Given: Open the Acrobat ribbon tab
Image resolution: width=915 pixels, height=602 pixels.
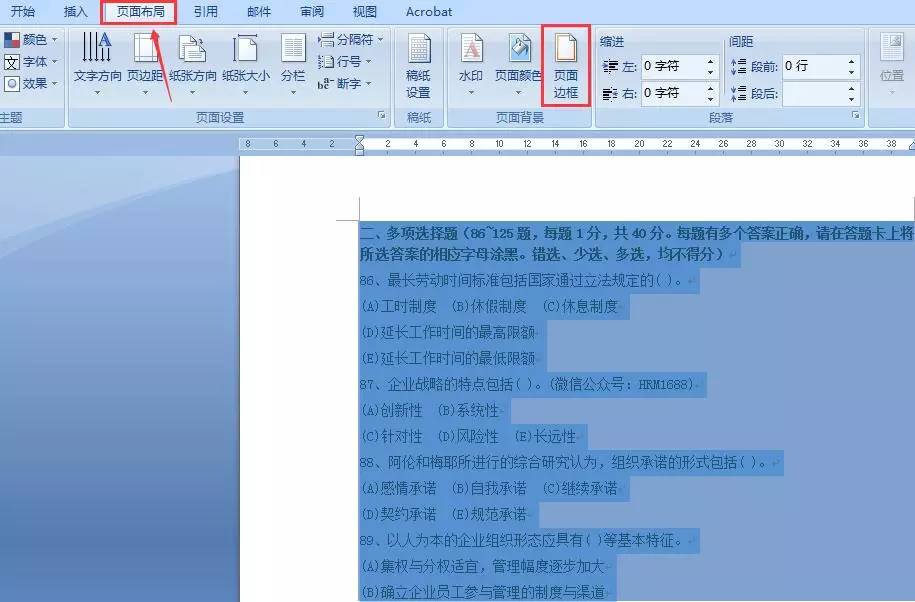Looking at the screenshot, I should pyautogui.click(x=428, y=12).
